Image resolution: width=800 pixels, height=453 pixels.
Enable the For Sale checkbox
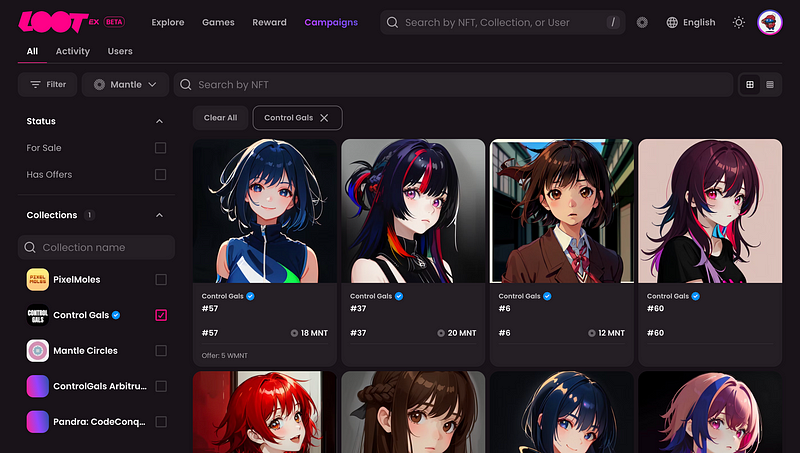160,148
